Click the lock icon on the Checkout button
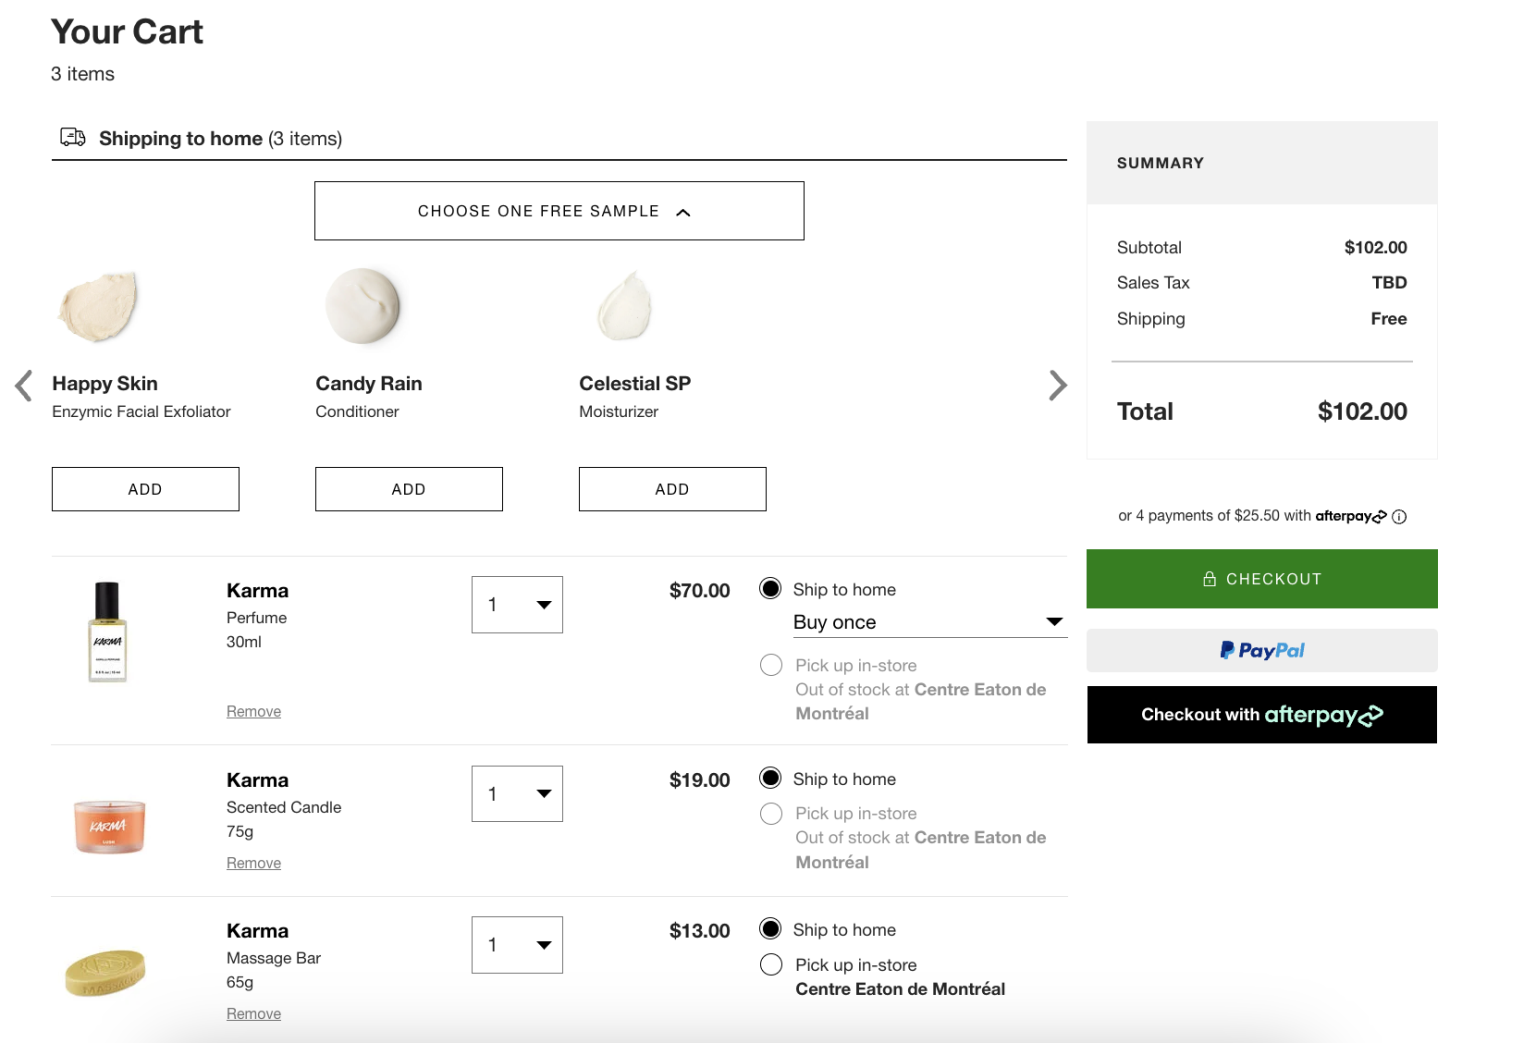The image size is (1536, 1043). 1209,578
